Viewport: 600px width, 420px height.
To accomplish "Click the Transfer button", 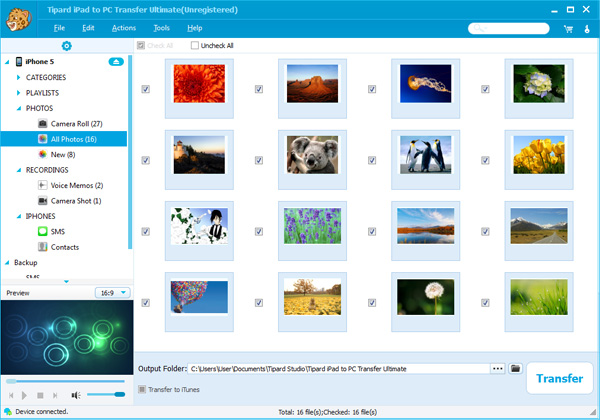I will click(559, 378).
